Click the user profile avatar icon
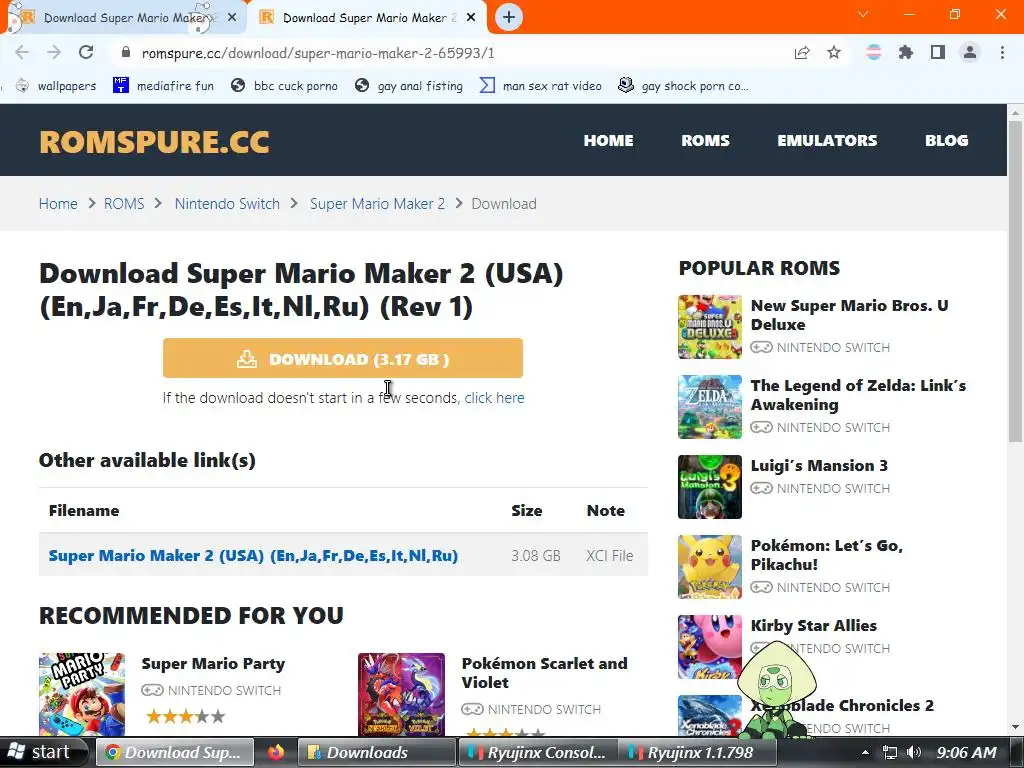1024x768 pixels. click(970, 52)
